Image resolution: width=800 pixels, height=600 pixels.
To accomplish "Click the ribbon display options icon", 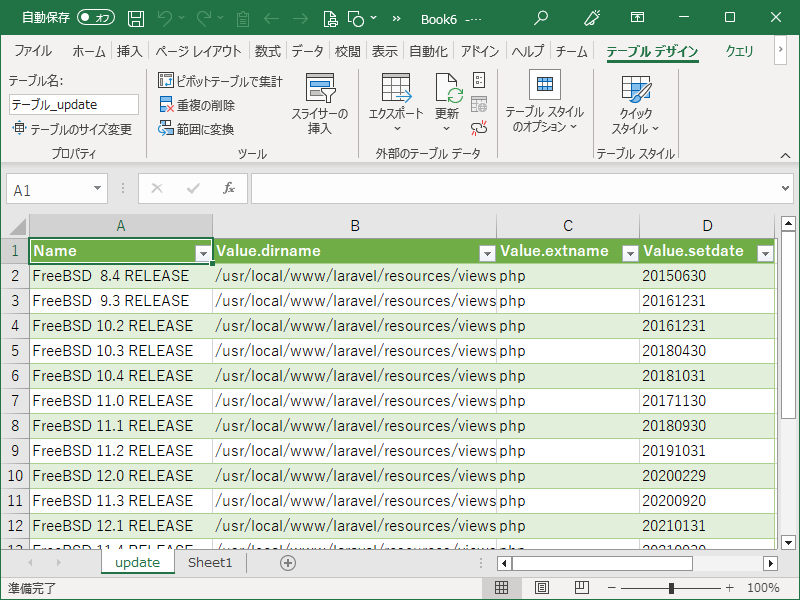I will 637,17.
